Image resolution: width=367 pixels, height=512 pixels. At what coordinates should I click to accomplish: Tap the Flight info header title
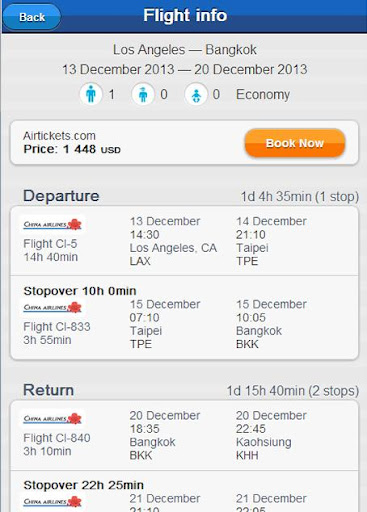pyautogui.click(x=185, y=15)
